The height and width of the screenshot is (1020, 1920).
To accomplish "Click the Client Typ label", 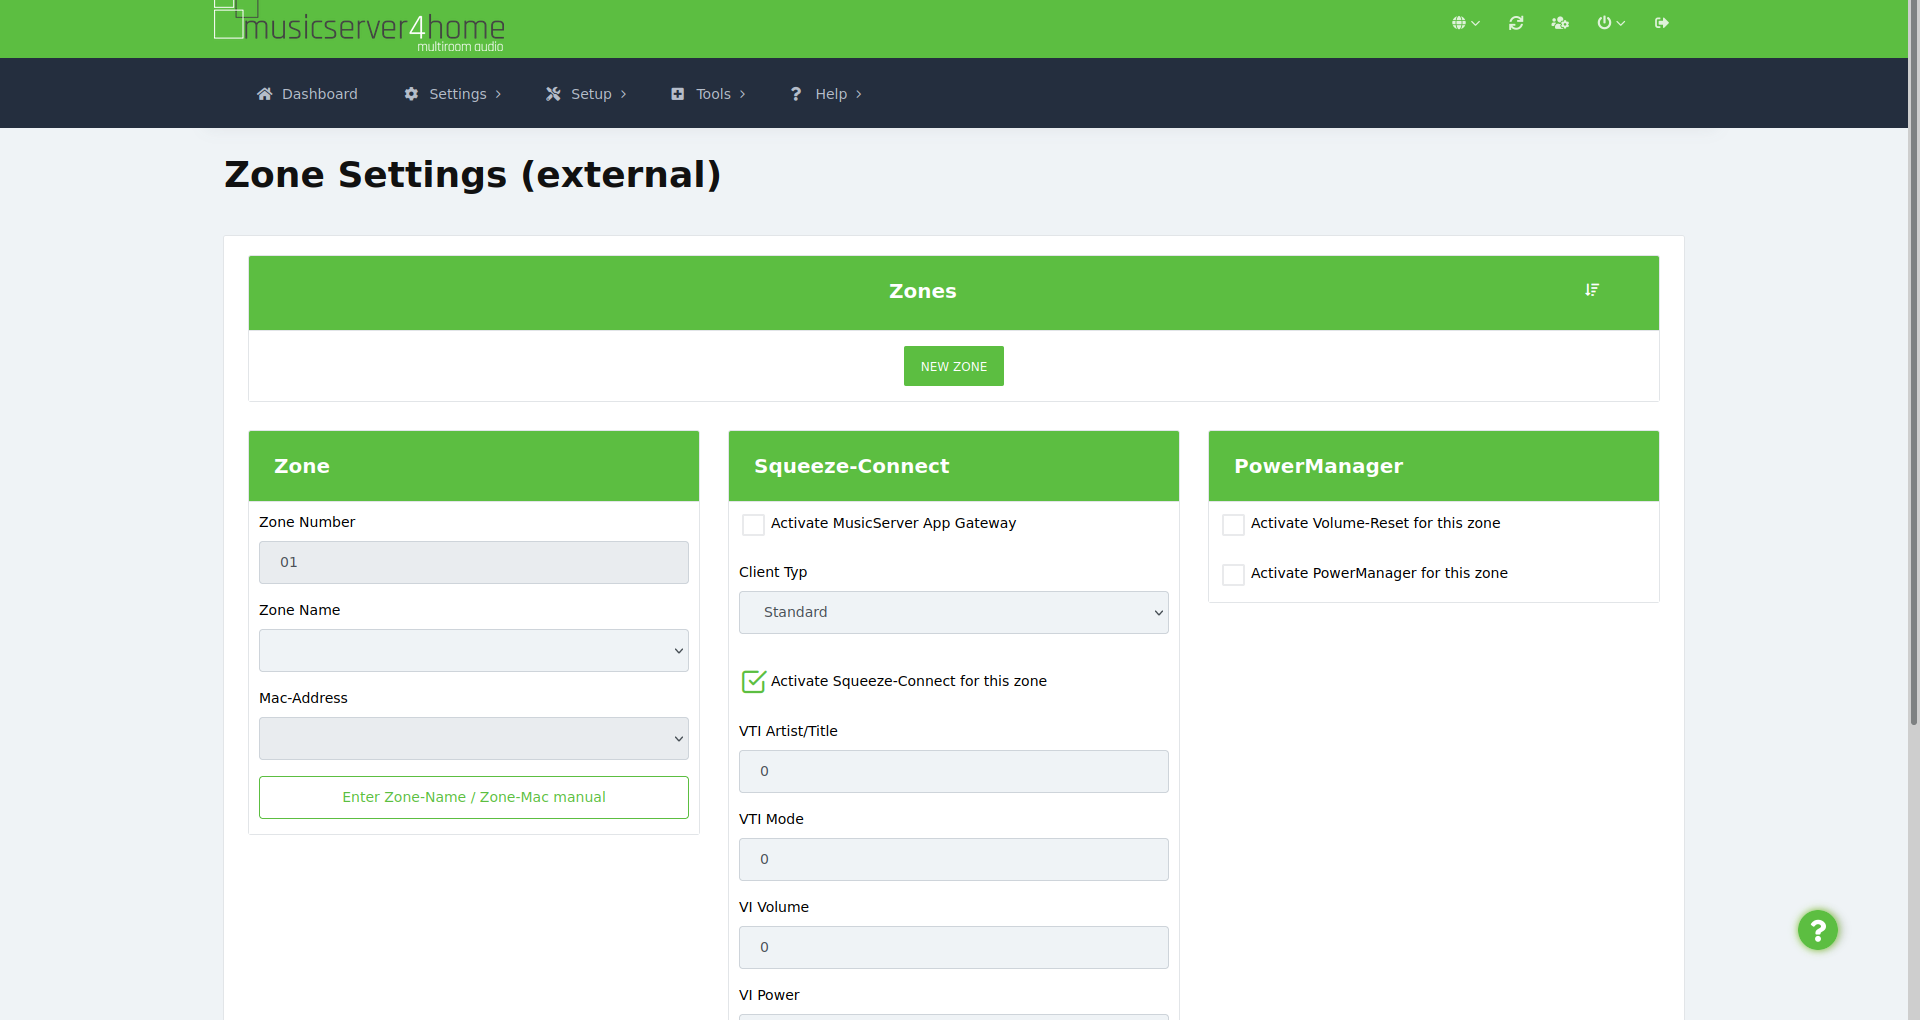I will click(x=773, y=572).
